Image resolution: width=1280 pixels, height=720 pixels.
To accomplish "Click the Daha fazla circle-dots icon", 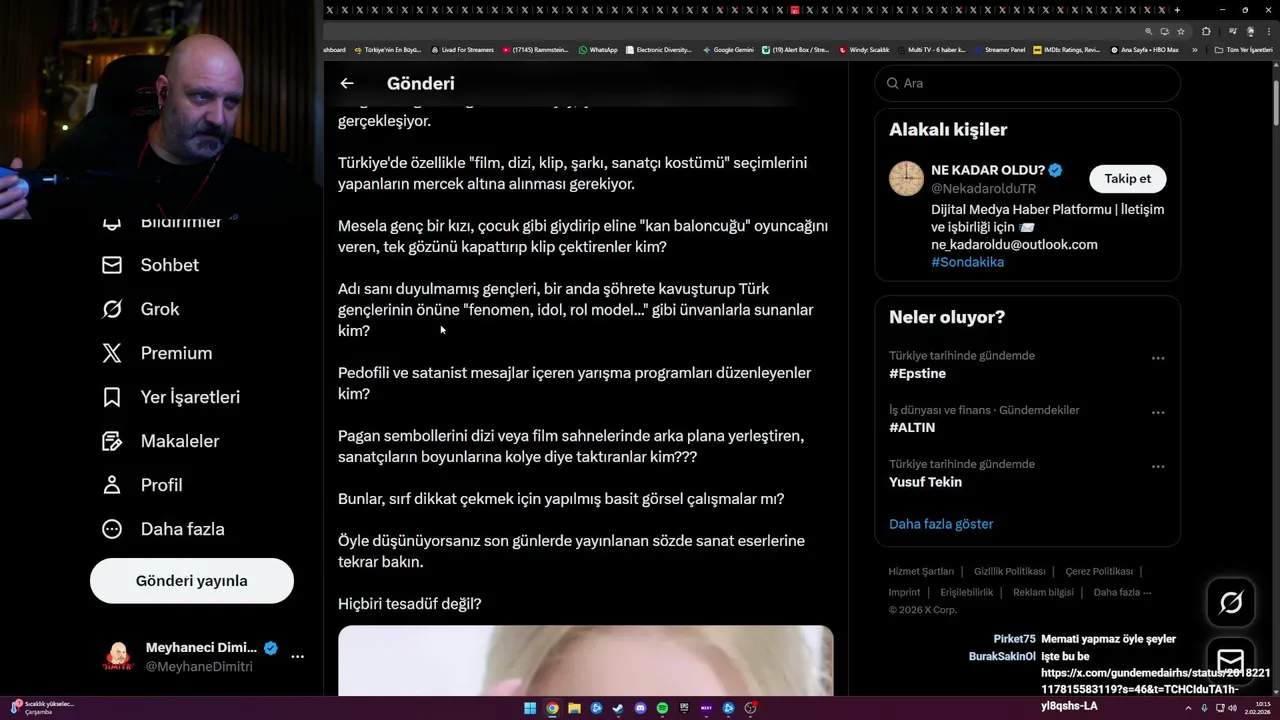I will tap(112, 529).
